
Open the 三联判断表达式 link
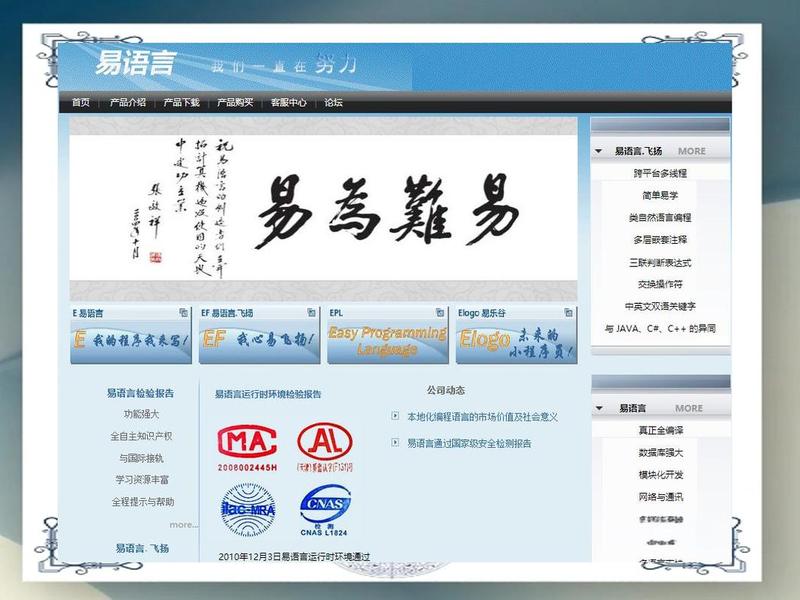[660, 262]
